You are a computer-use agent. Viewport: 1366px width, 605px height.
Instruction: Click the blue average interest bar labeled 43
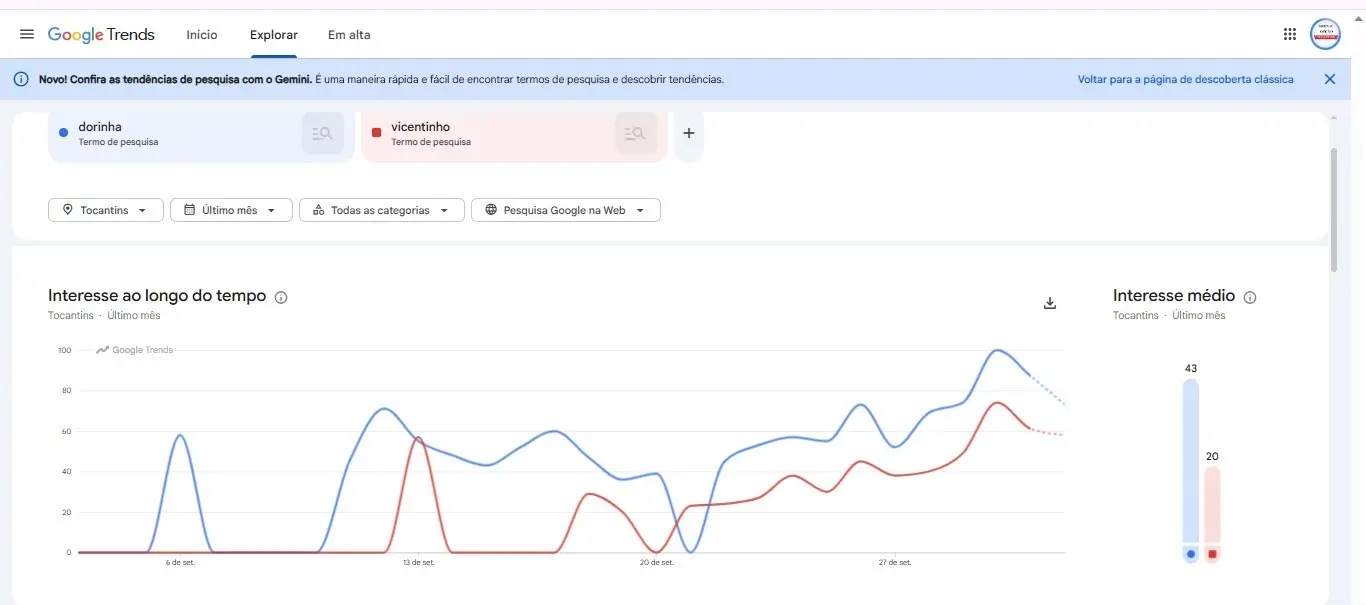(1190, 461)
